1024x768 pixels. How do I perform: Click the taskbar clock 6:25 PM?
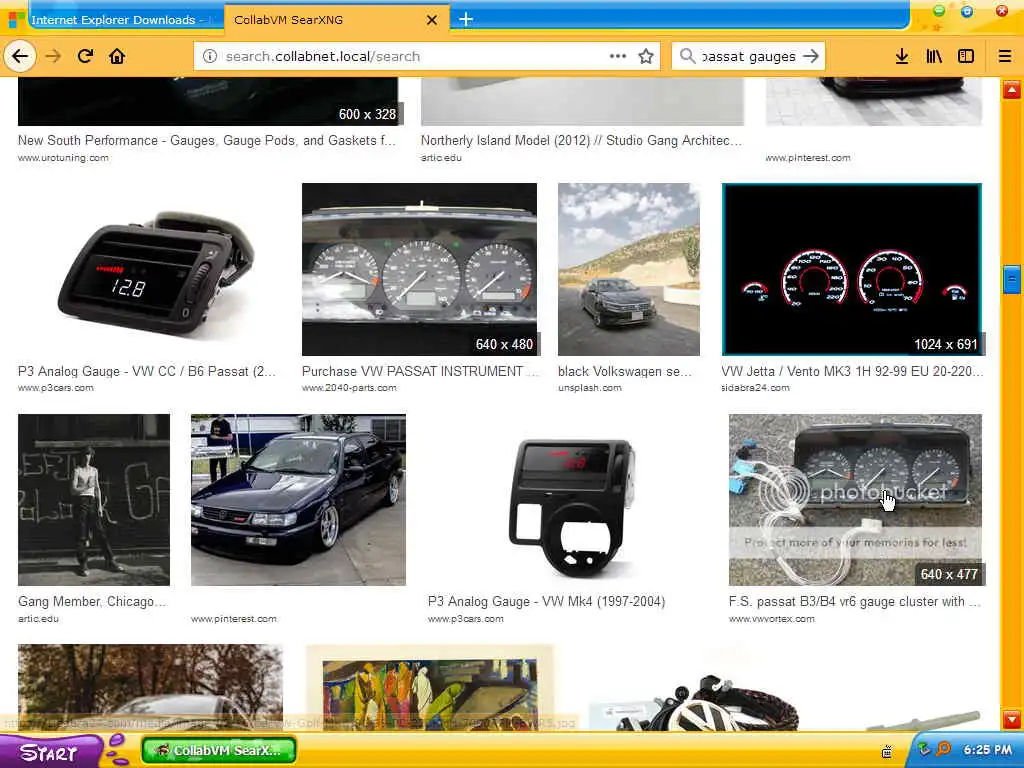click(x=987, y=750)
